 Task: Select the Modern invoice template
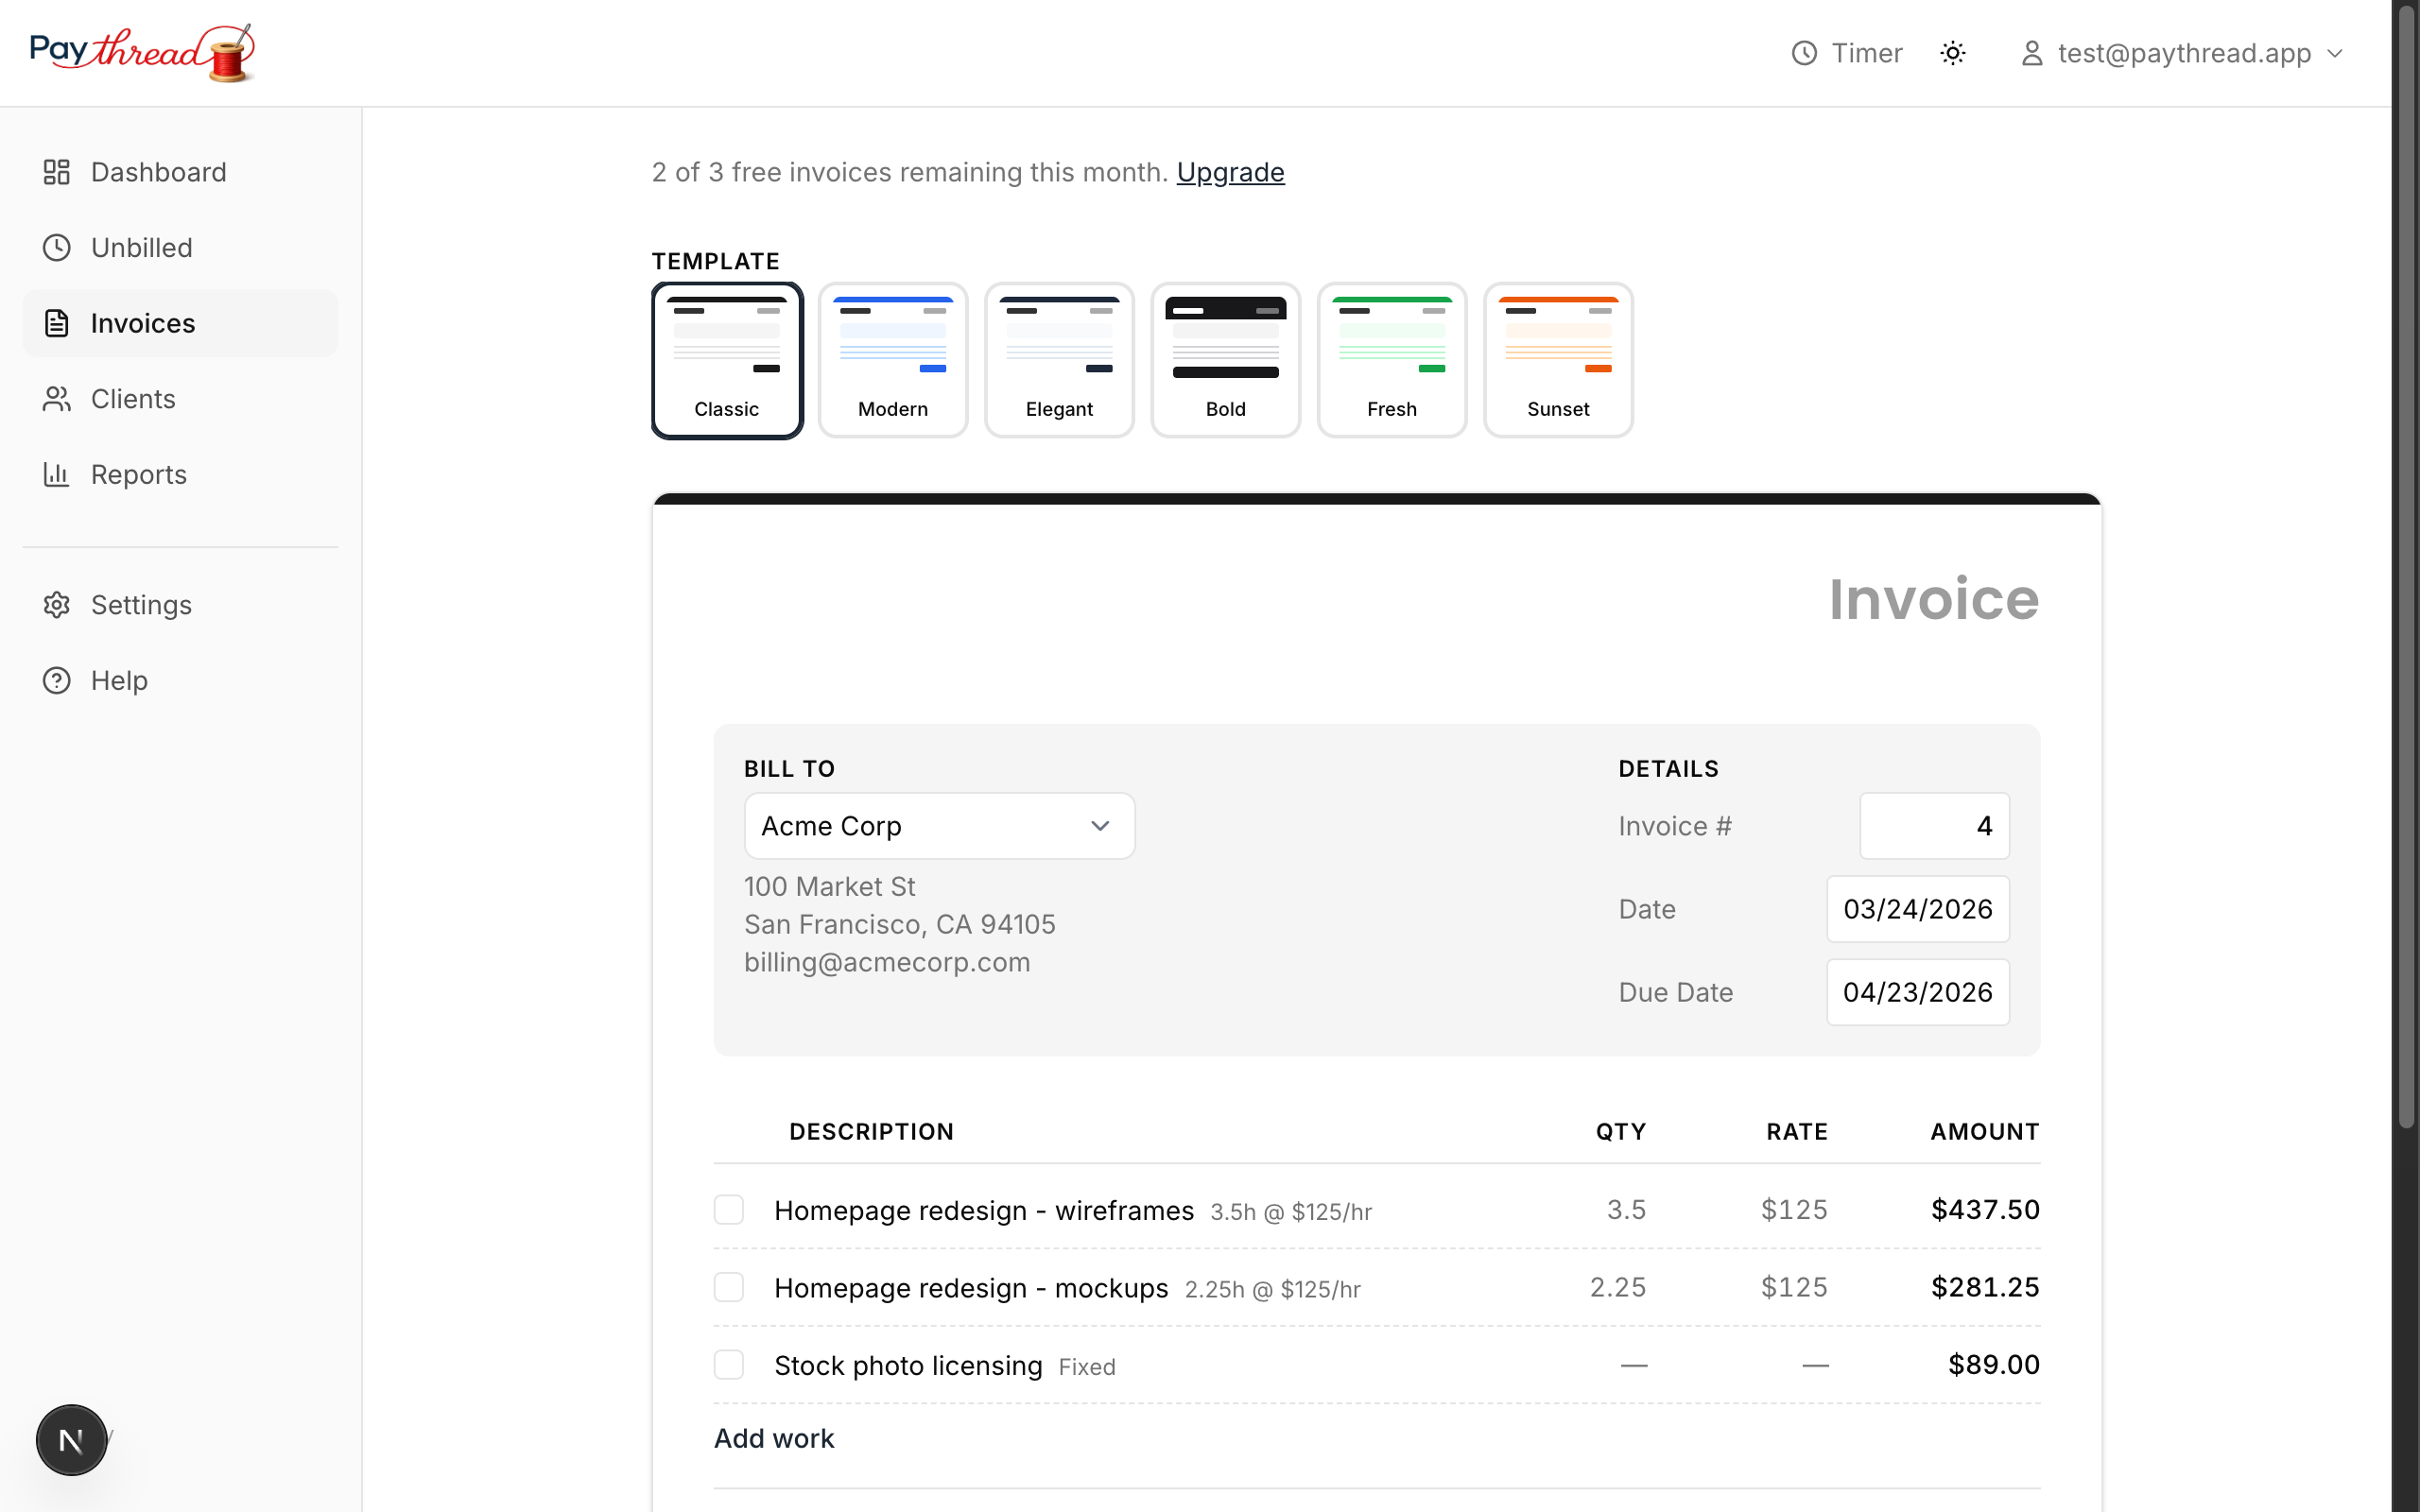click(x=892, y=360)
